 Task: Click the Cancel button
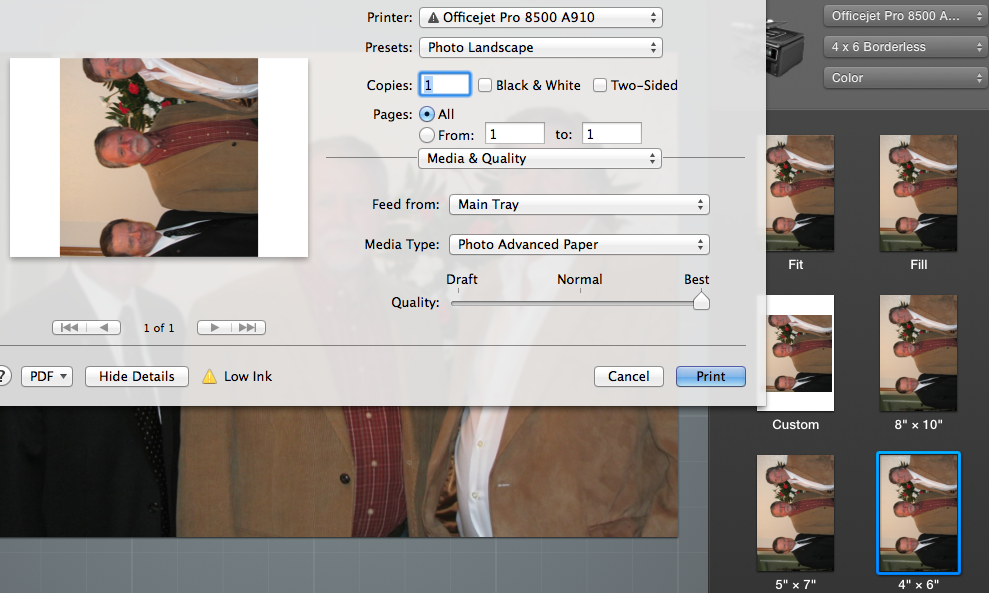[629, 377]
